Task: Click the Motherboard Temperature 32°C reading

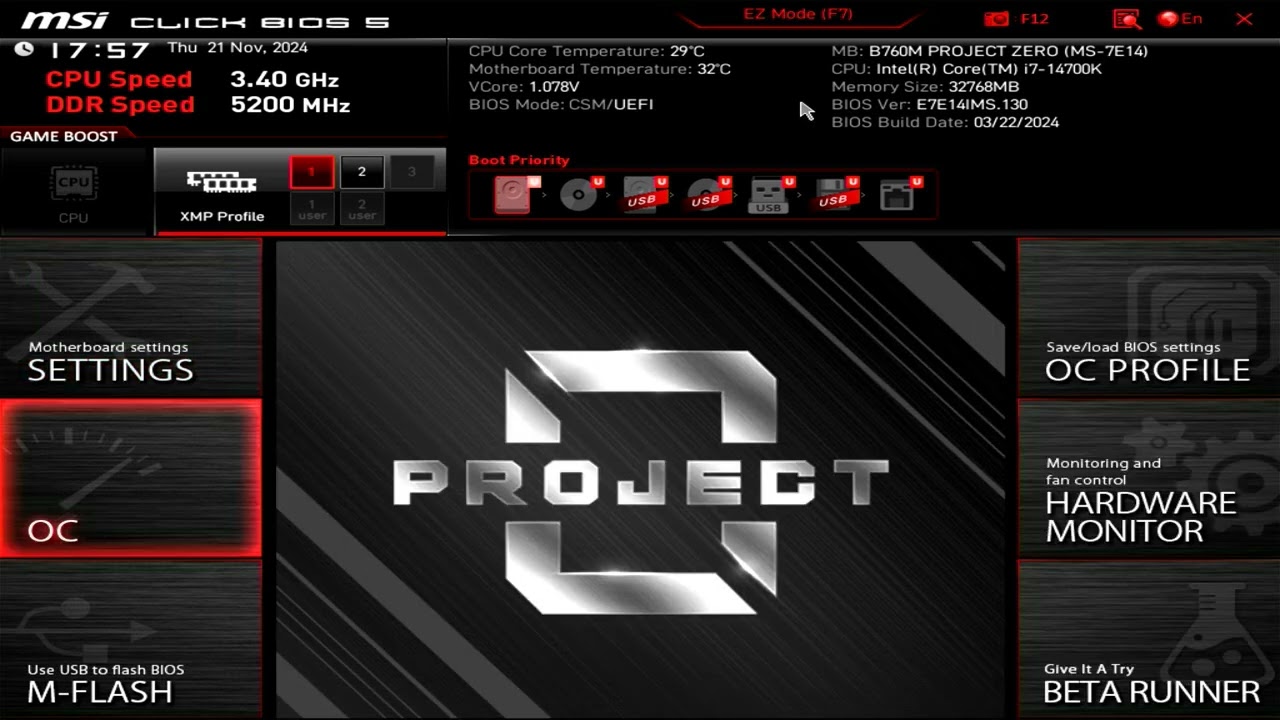Action: pos(600,69)
